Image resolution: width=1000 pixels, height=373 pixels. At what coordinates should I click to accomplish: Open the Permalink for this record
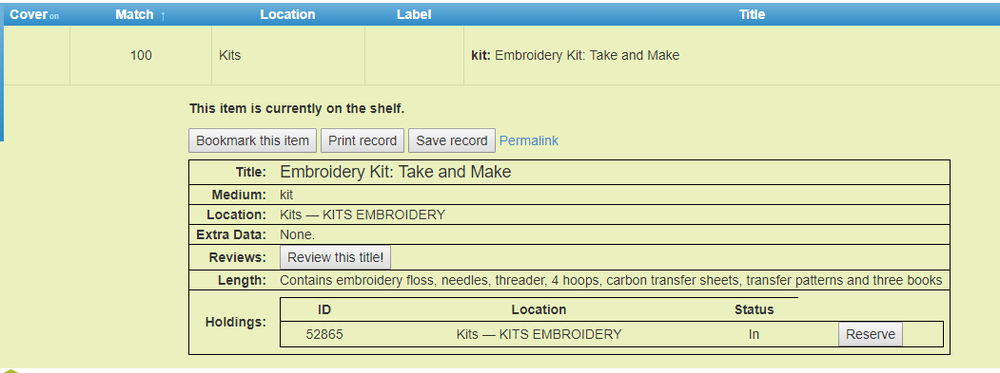pyautogui.click(x=529, y=141)
